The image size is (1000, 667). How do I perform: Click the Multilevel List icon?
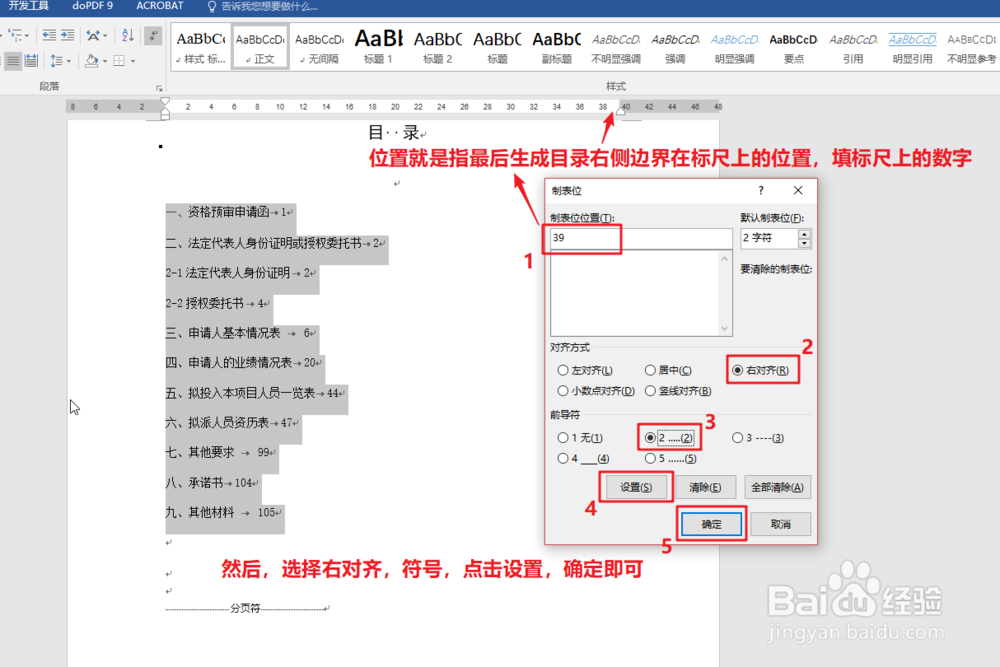tap(13, 34)
